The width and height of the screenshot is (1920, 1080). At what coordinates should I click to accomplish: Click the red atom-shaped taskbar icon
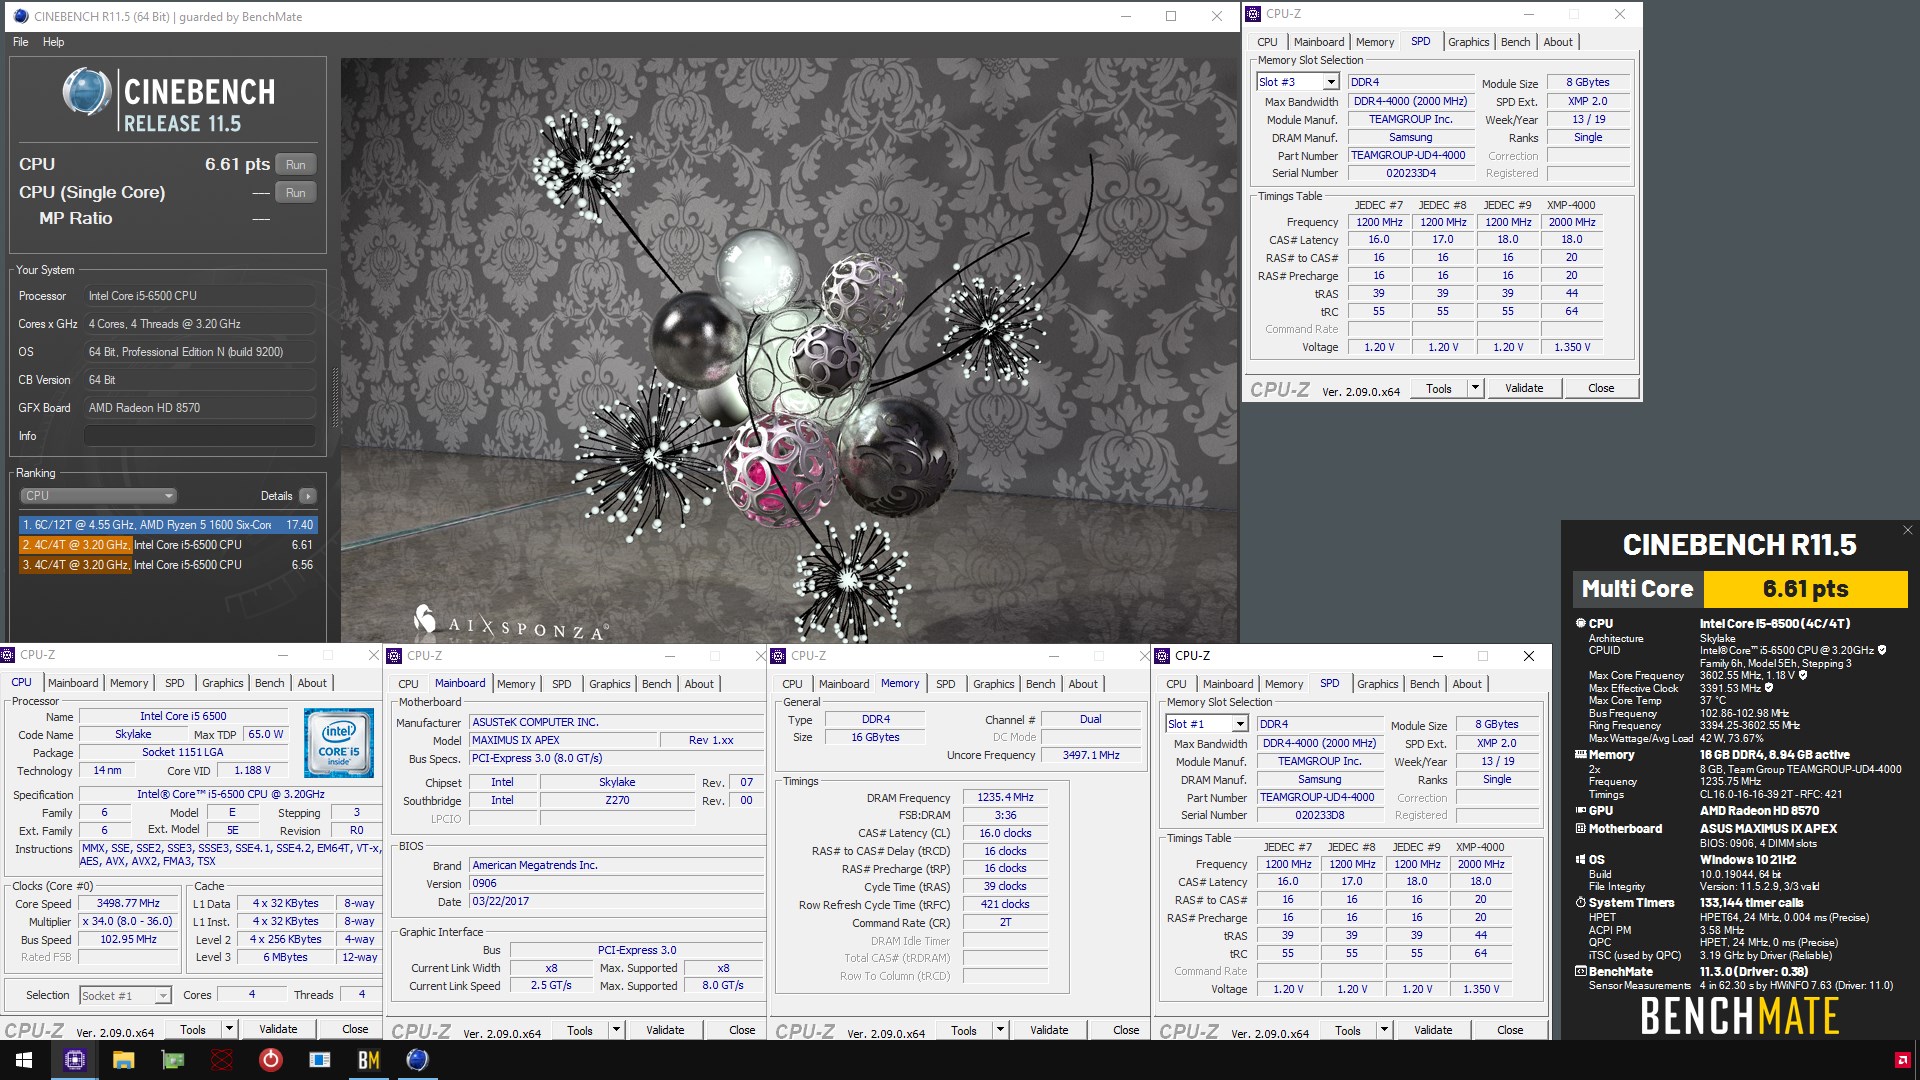coord(222,1060)
